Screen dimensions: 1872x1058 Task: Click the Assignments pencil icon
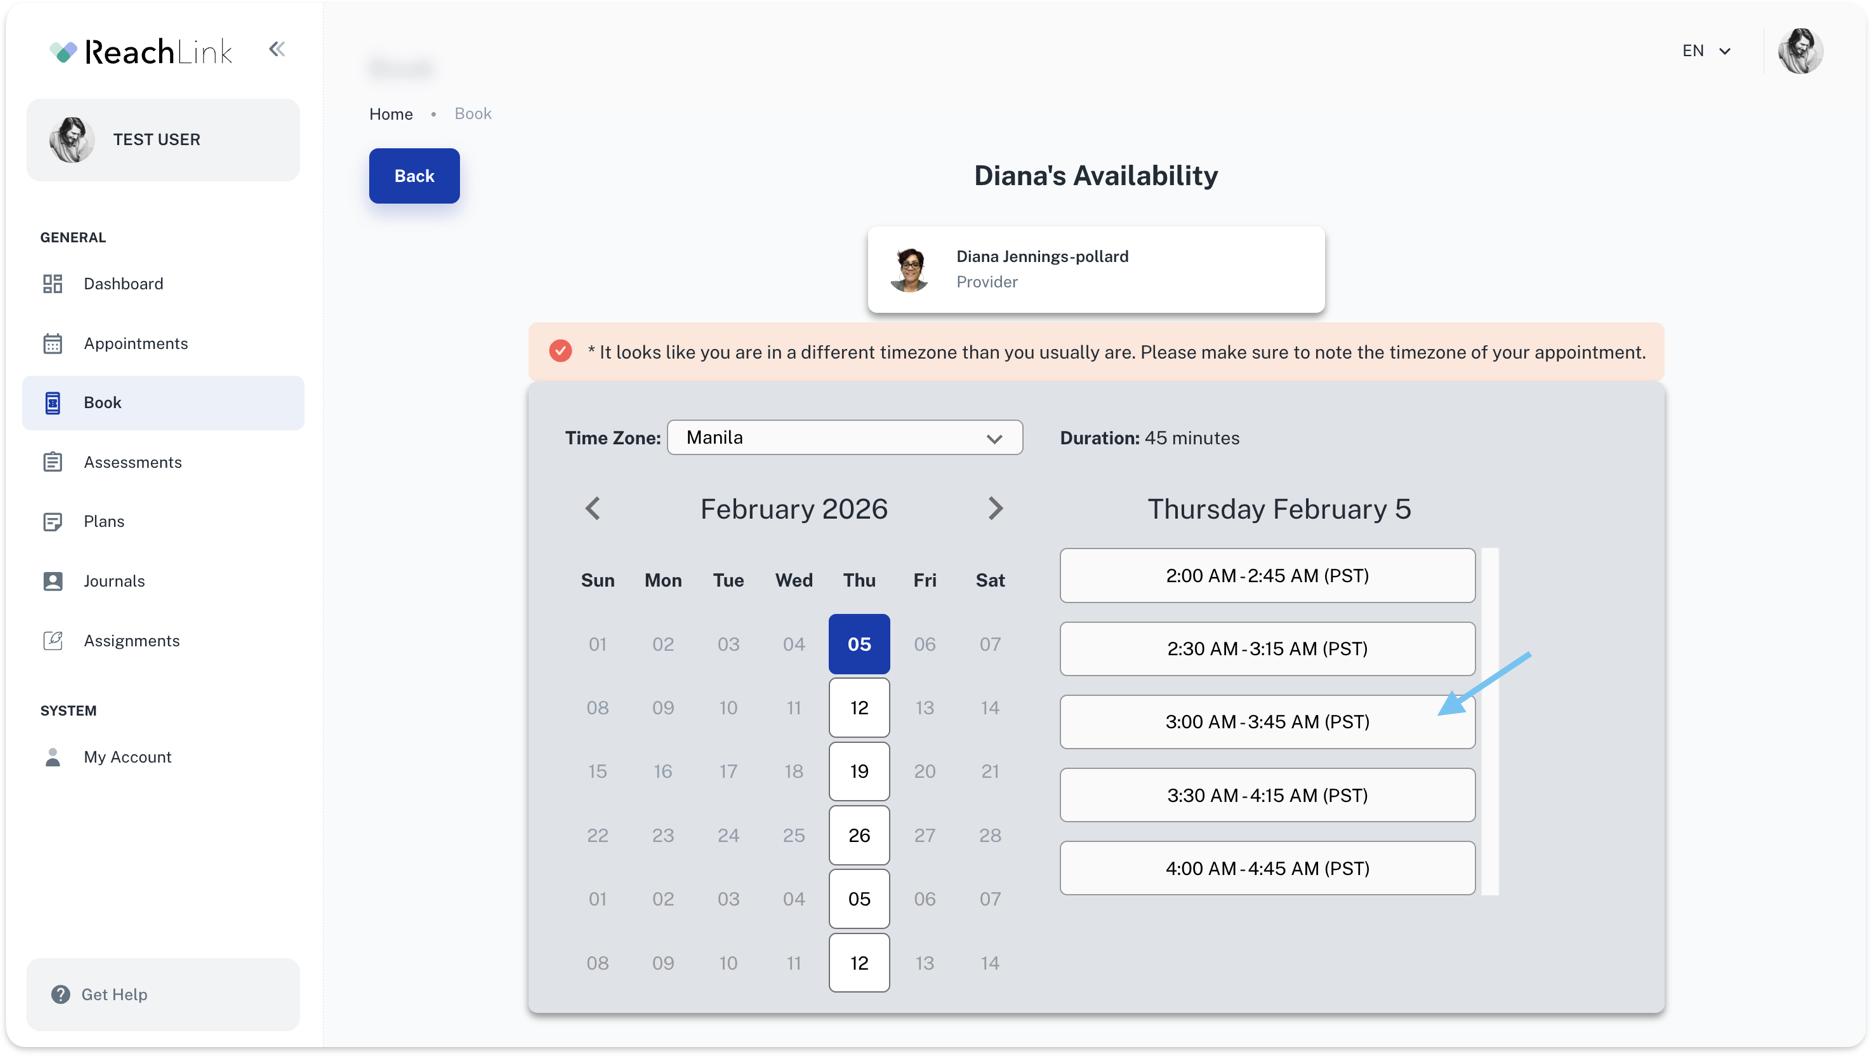53,641
